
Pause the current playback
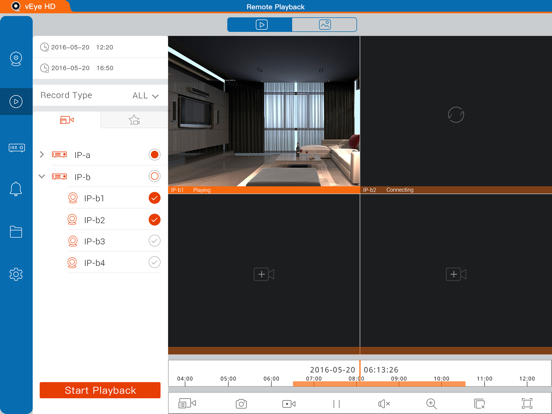[336, 403]
